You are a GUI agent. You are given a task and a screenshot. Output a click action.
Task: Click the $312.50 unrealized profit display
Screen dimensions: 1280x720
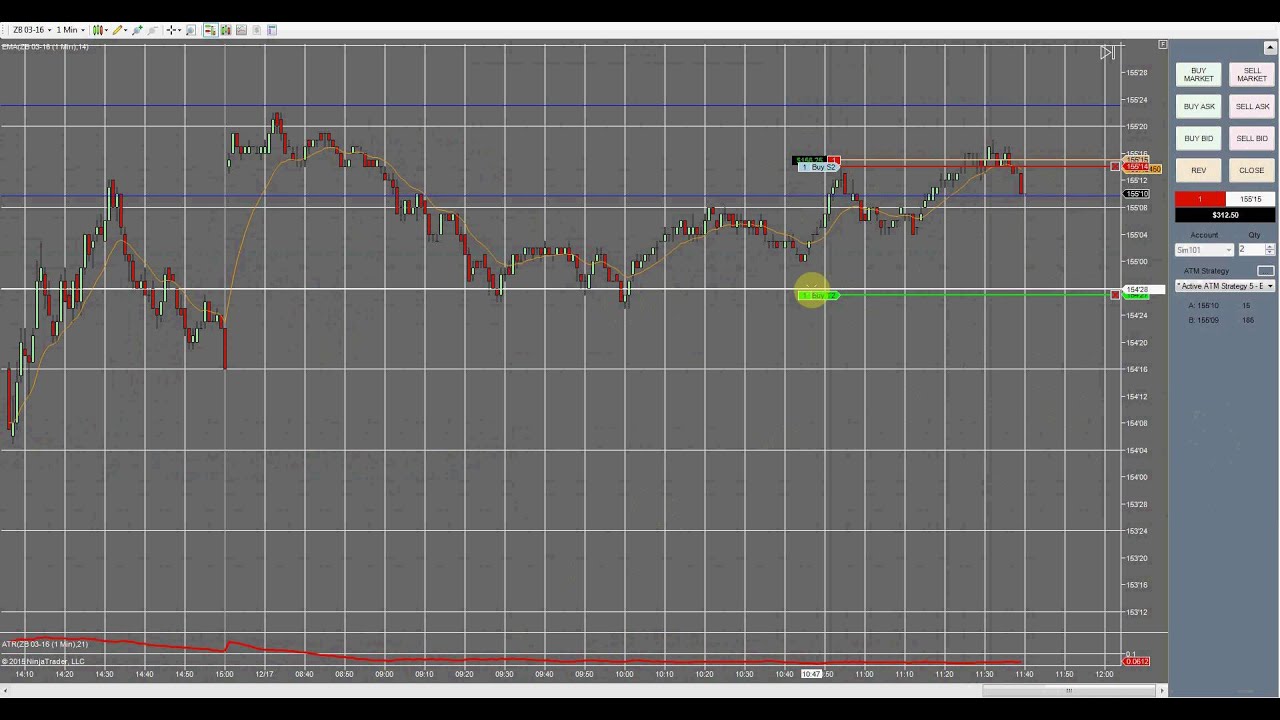tap(1225, 215)
